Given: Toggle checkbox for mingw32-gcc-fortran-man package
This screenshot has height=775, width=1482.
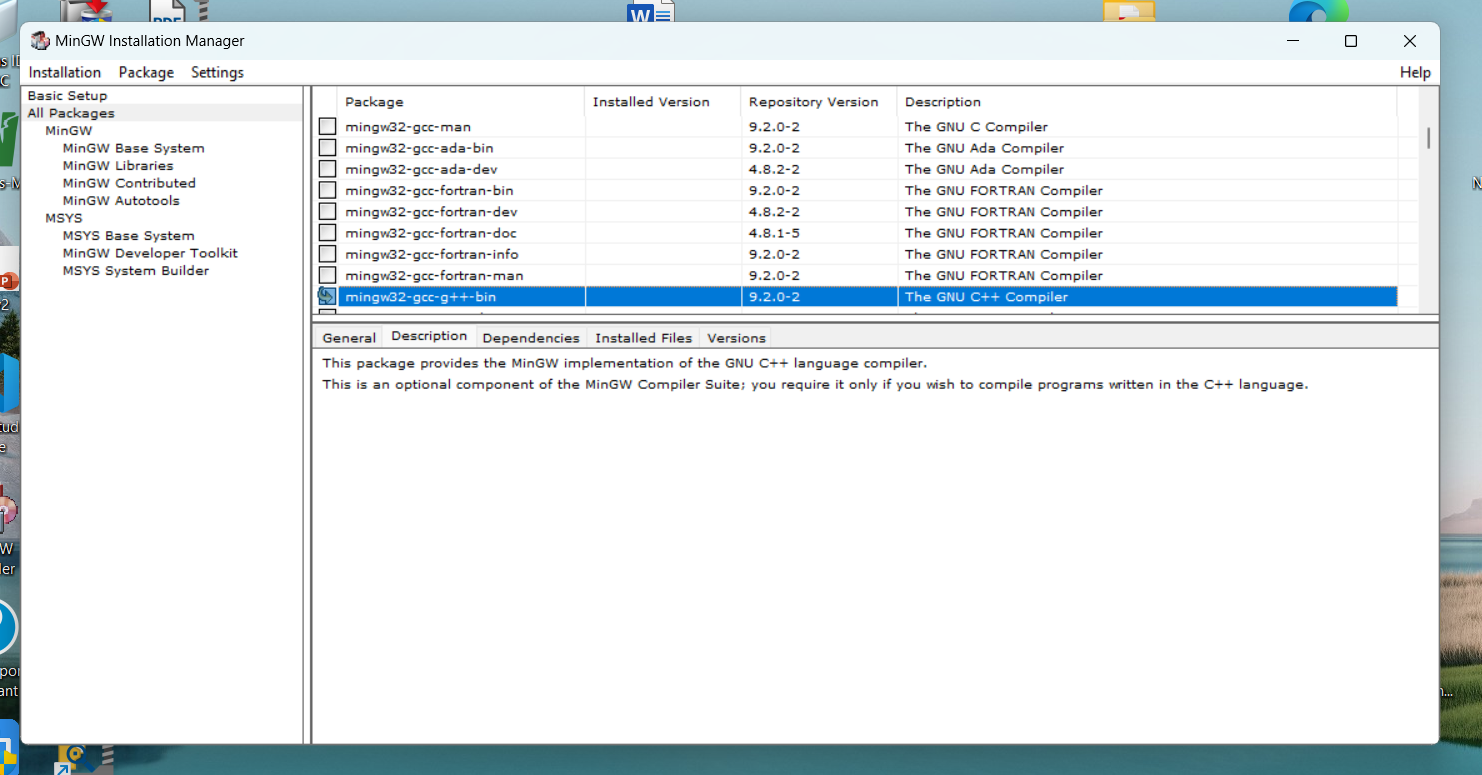Looking at the screenshot, I should [x=327, y=275].
